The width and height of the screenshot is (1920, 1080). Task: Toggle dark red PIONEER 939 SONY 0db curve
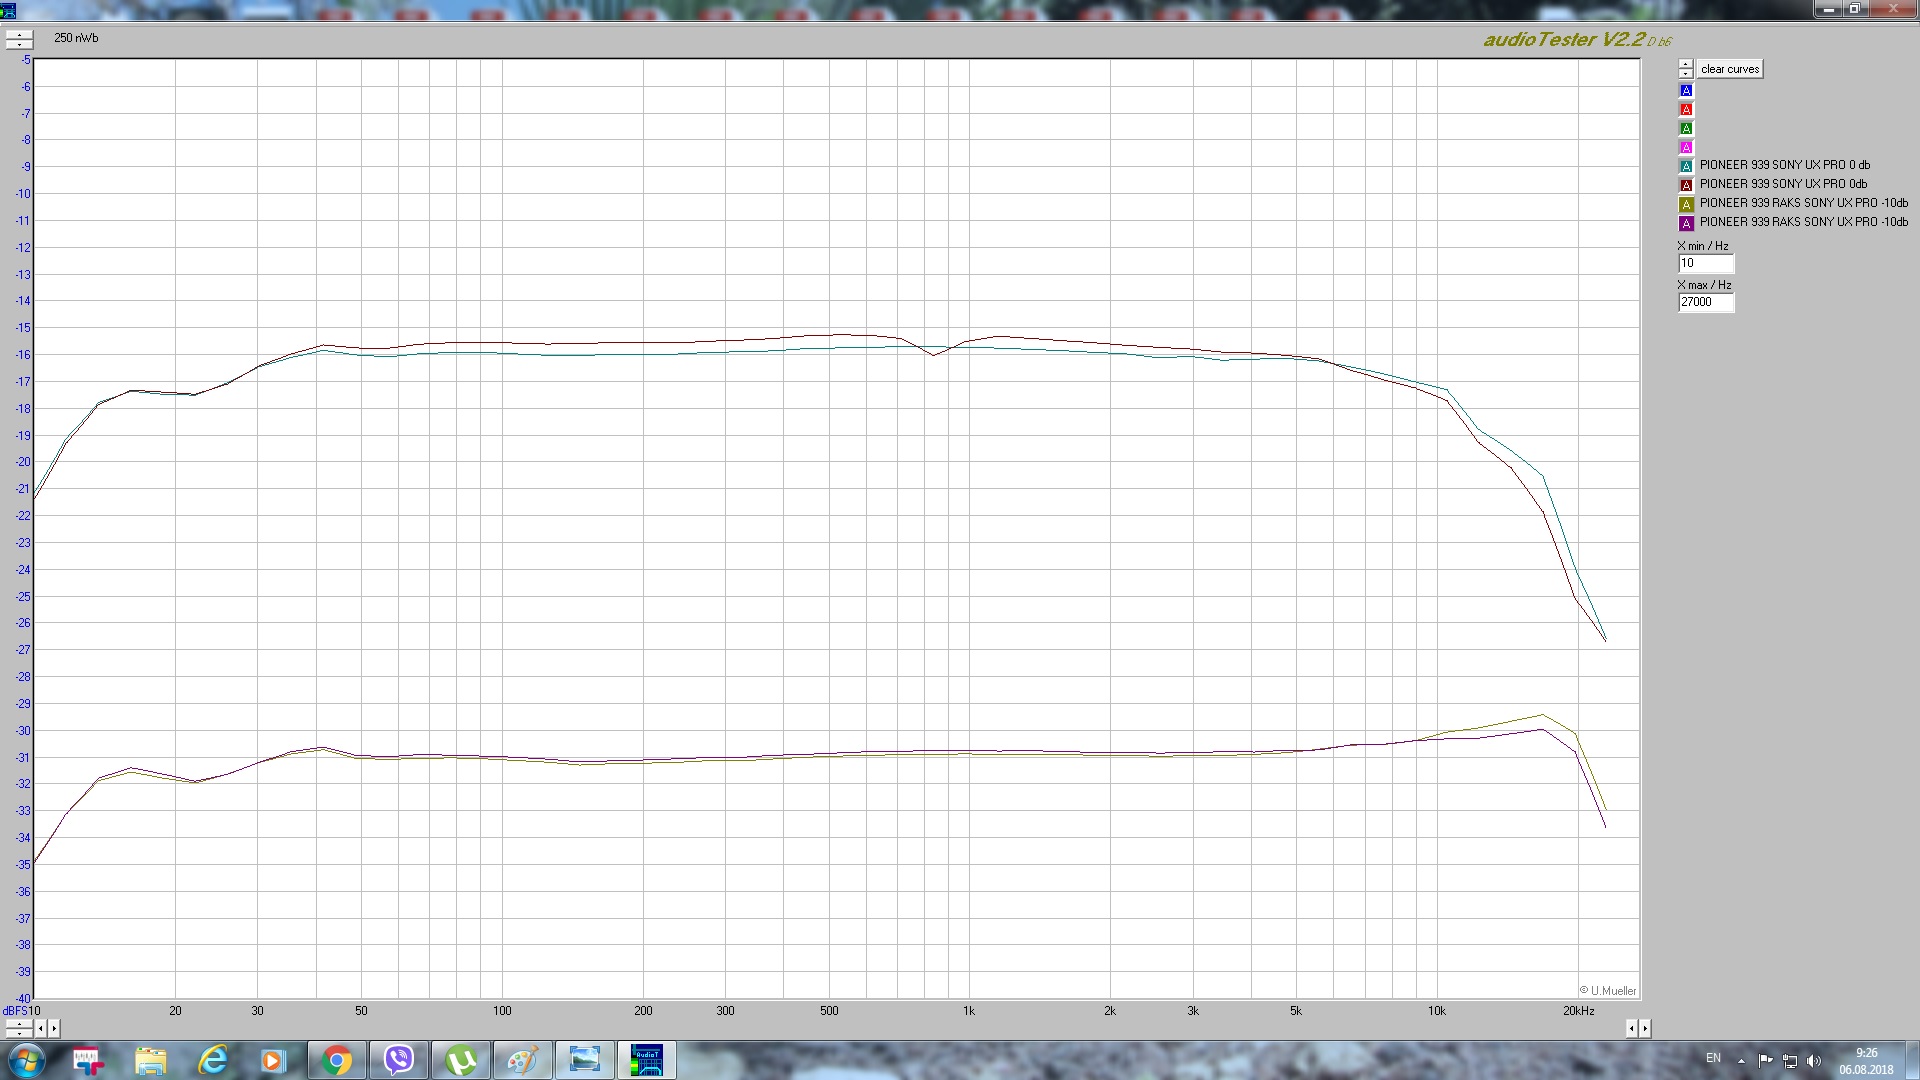click(1686, 185)
